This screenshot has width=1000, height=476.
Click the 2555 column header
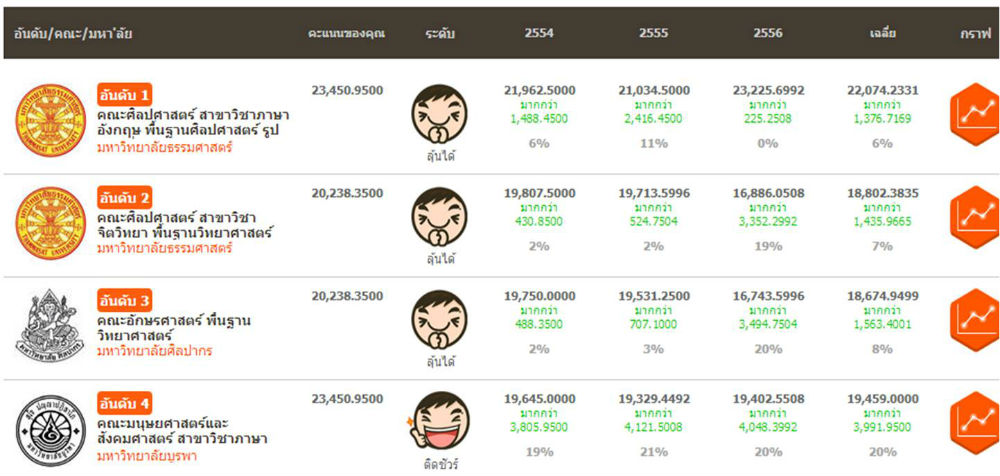pos(653,33)
